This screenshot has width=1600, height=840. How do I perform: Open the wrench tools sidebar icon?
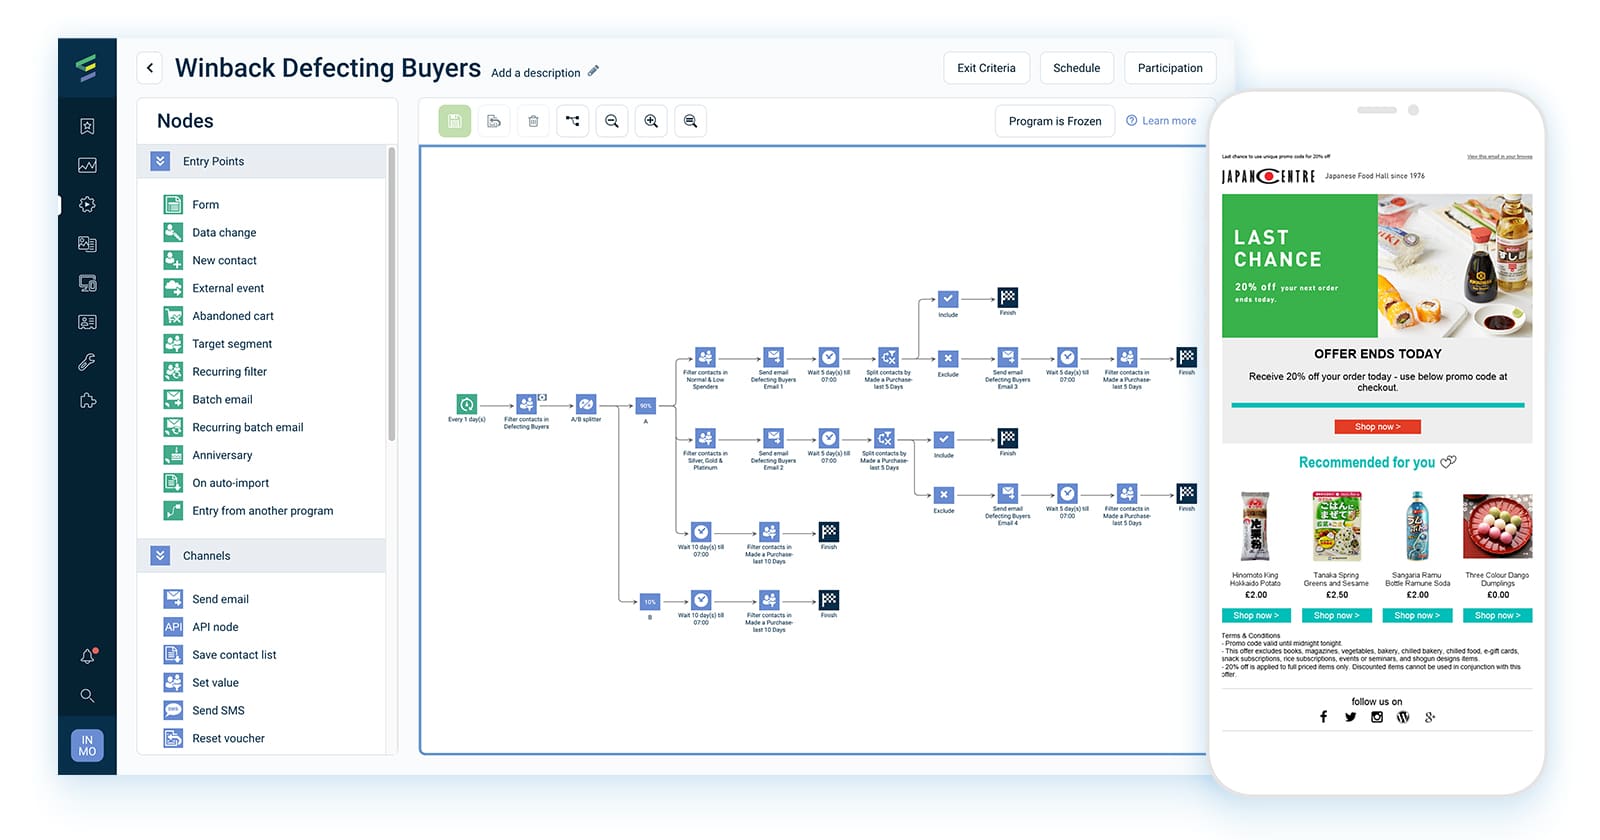click(87, 362)
